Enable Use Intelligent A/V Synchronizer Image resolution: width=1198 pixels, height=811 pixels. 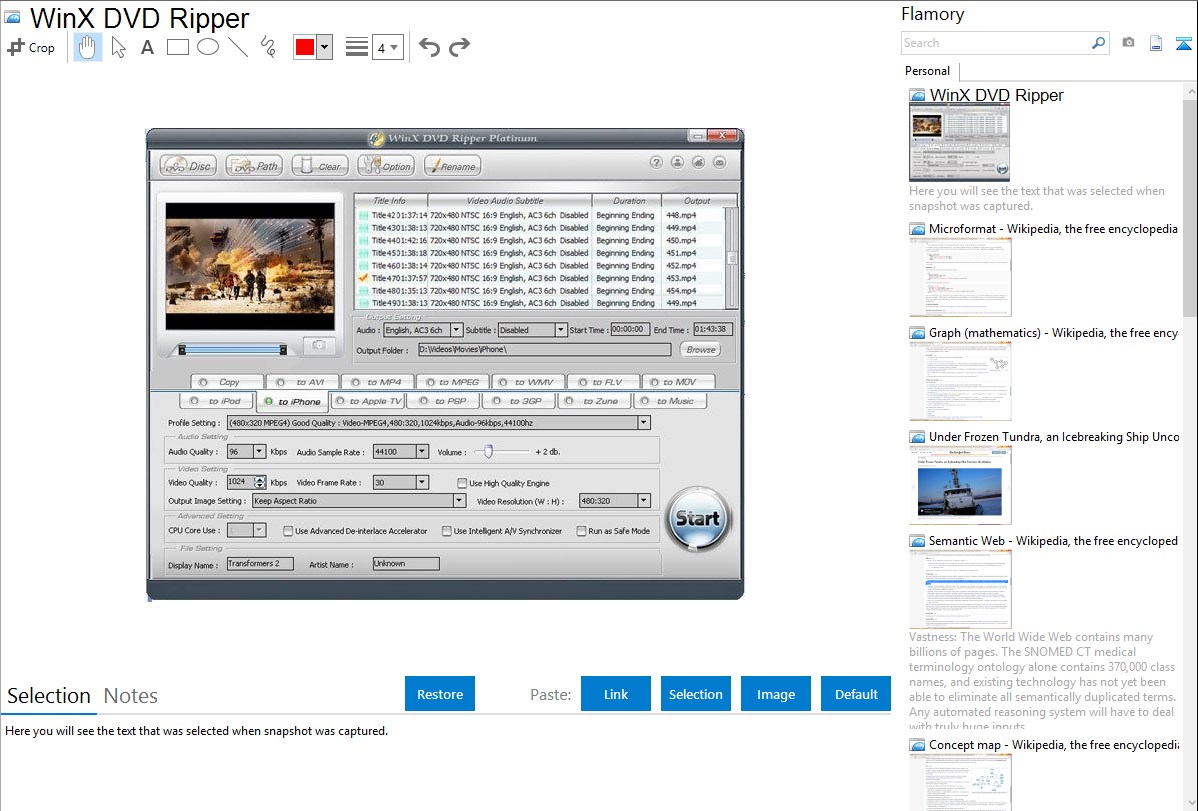point(447,531)
